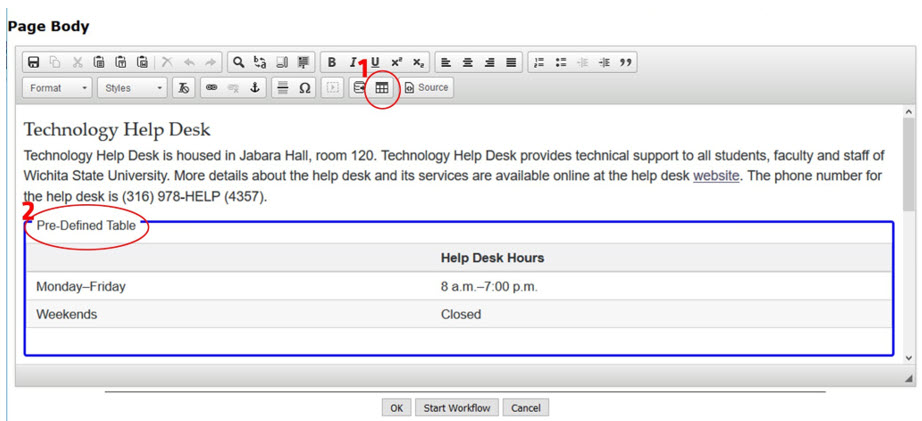Insert an anchor with anchor icon
This screenshot has height=421, width=922.
click(x=255, y=88)
